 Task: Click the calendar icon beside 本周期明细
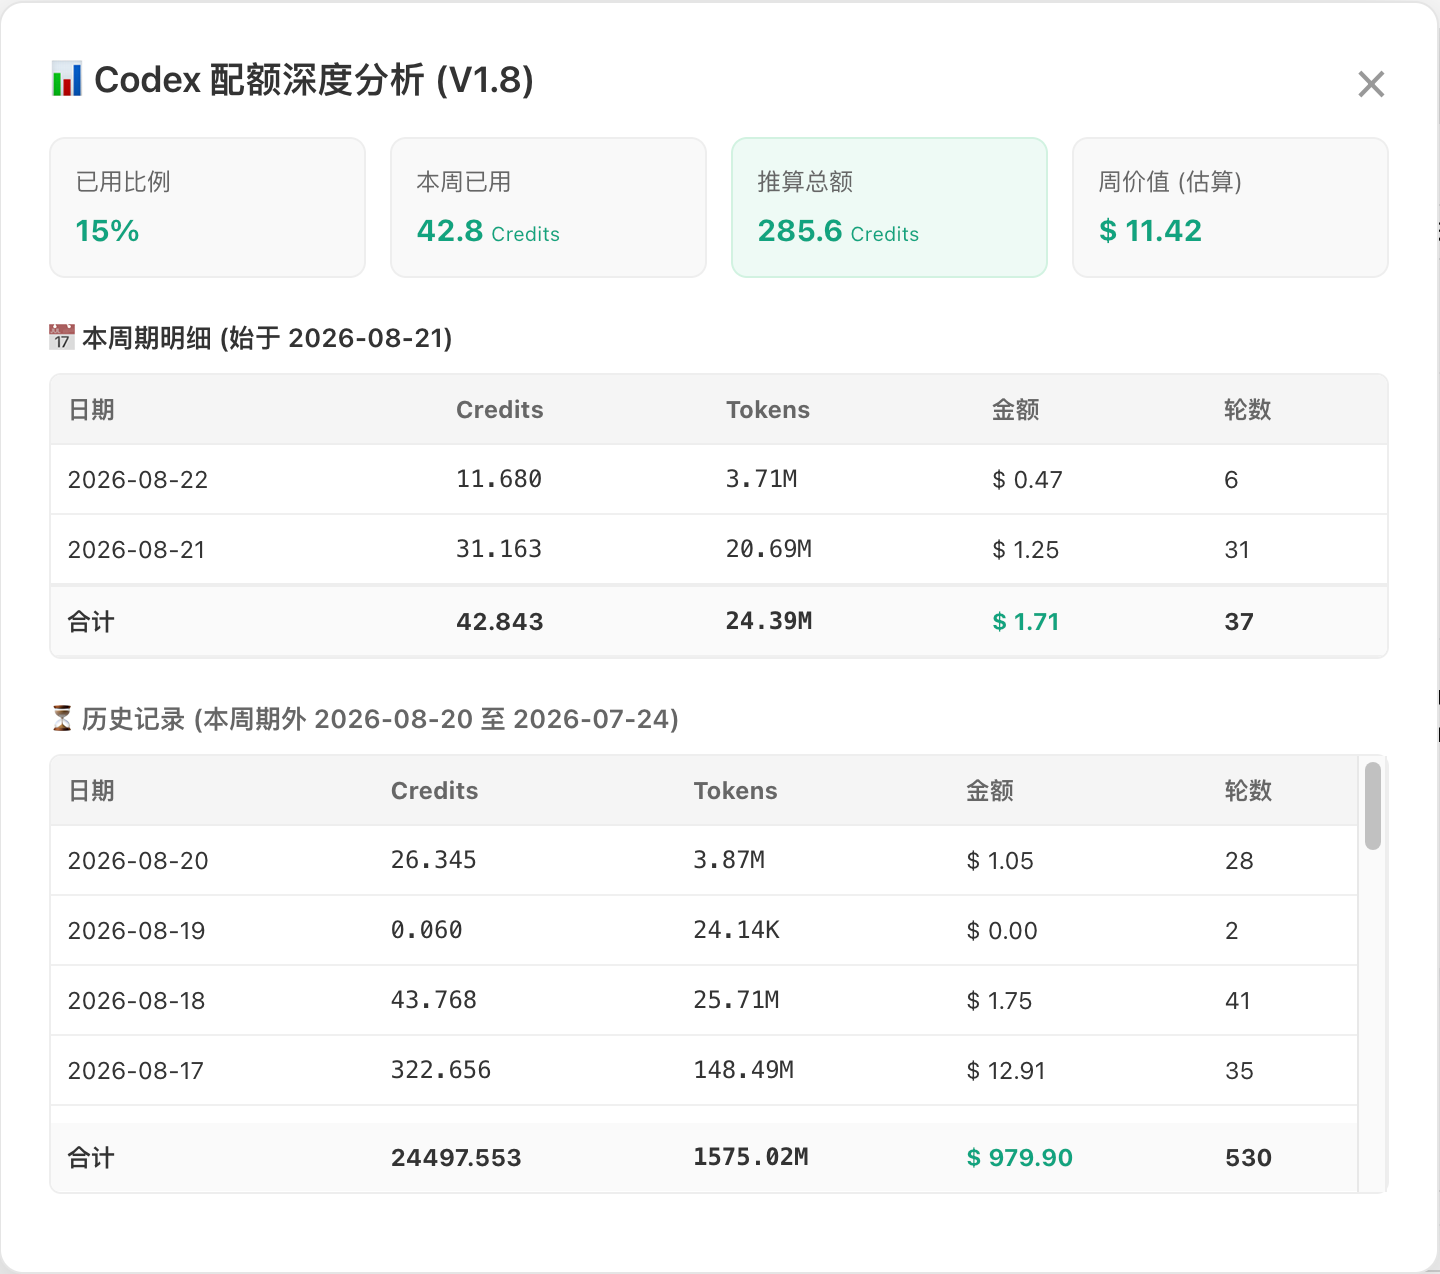62,337
